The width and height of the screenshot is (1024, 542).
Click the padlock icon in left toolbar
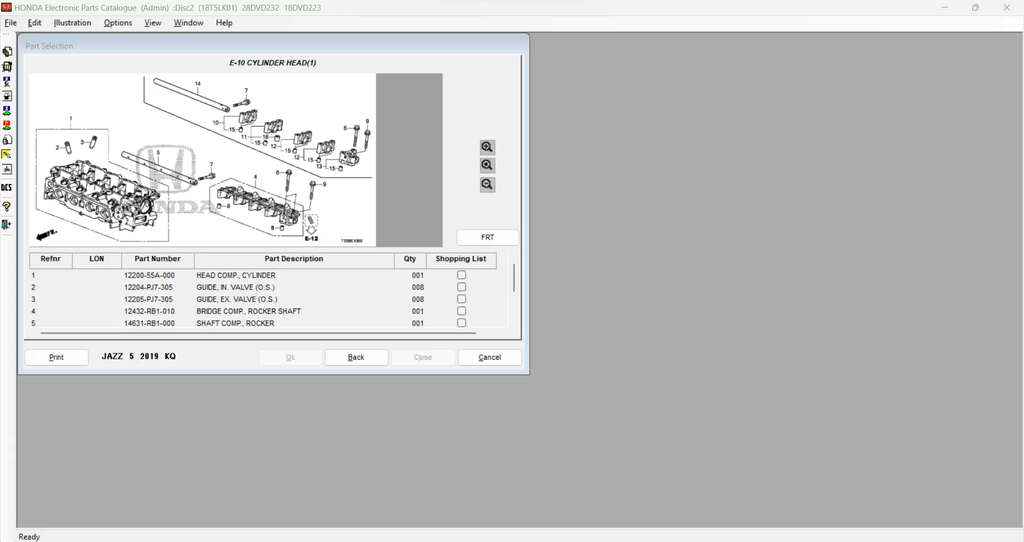coord(7,141)
